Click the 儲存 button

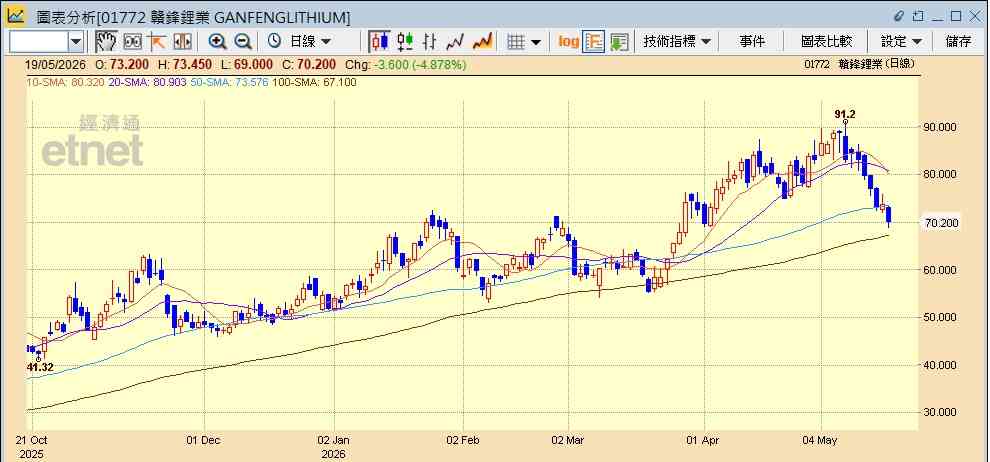point(958,42)
